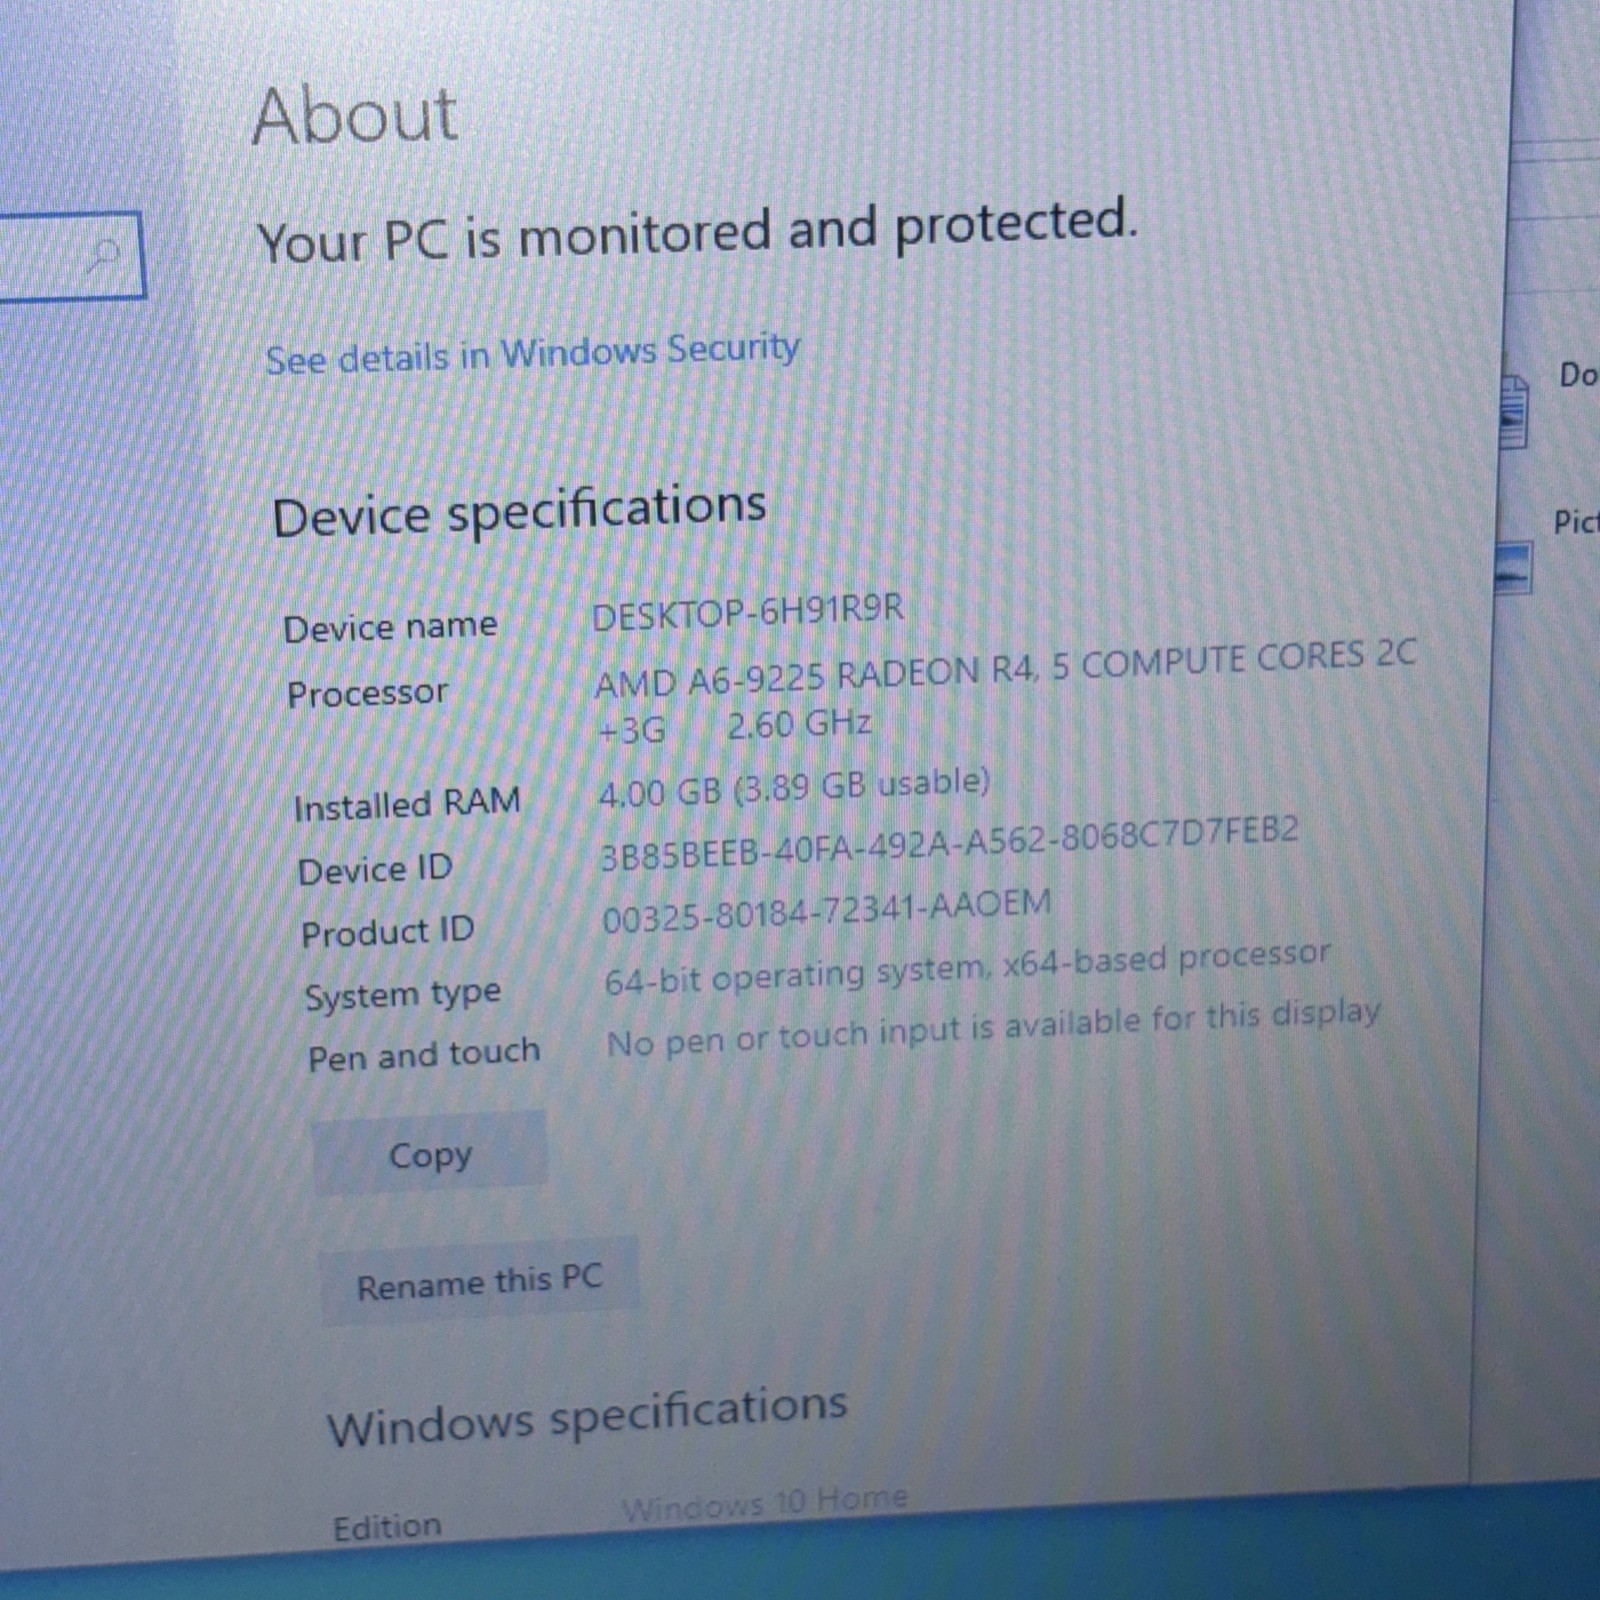Open See details in Windows Security link

click(x=532, y=354)
